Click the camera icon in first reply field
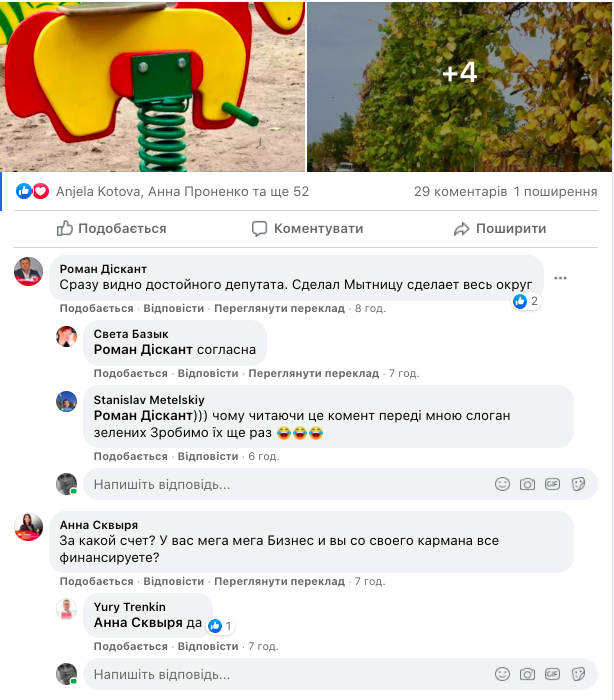Viewport: 614px width, 700px height. point(528,484)
